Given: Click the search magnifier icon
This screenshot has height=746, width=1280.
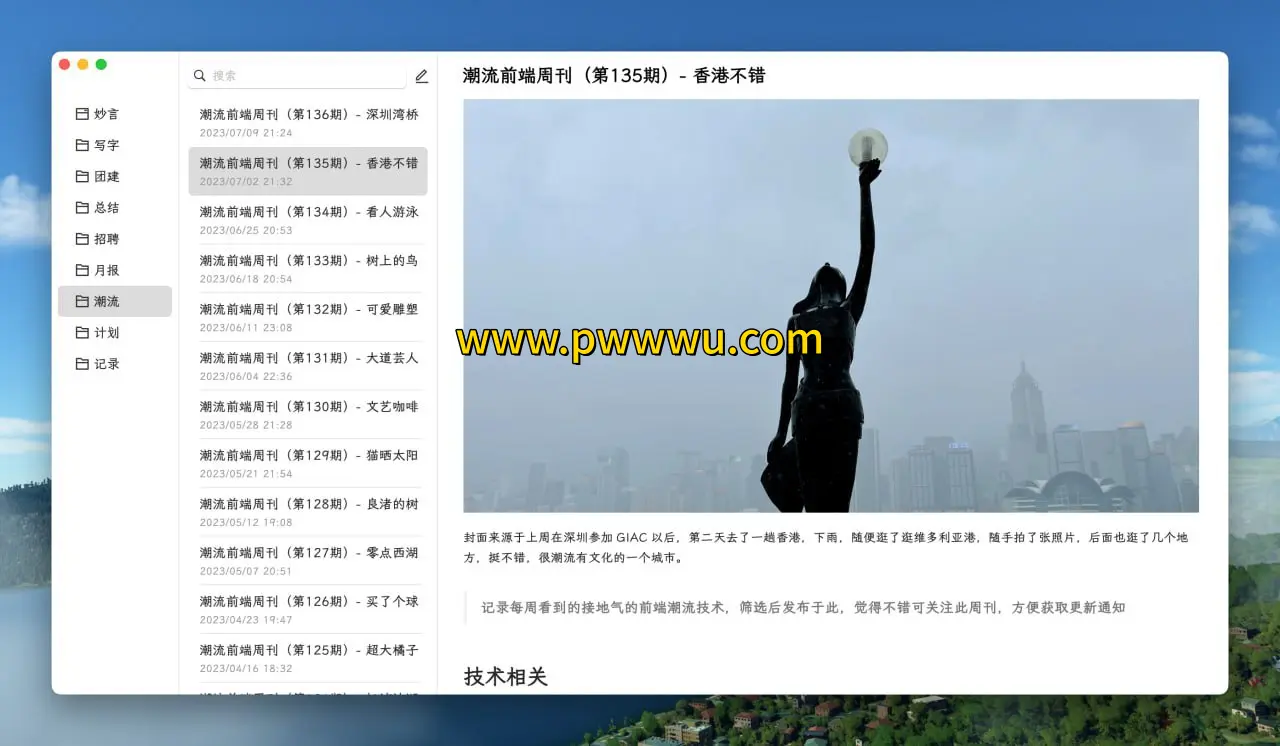Looking at the screenshot, I should tap(200, 76).
